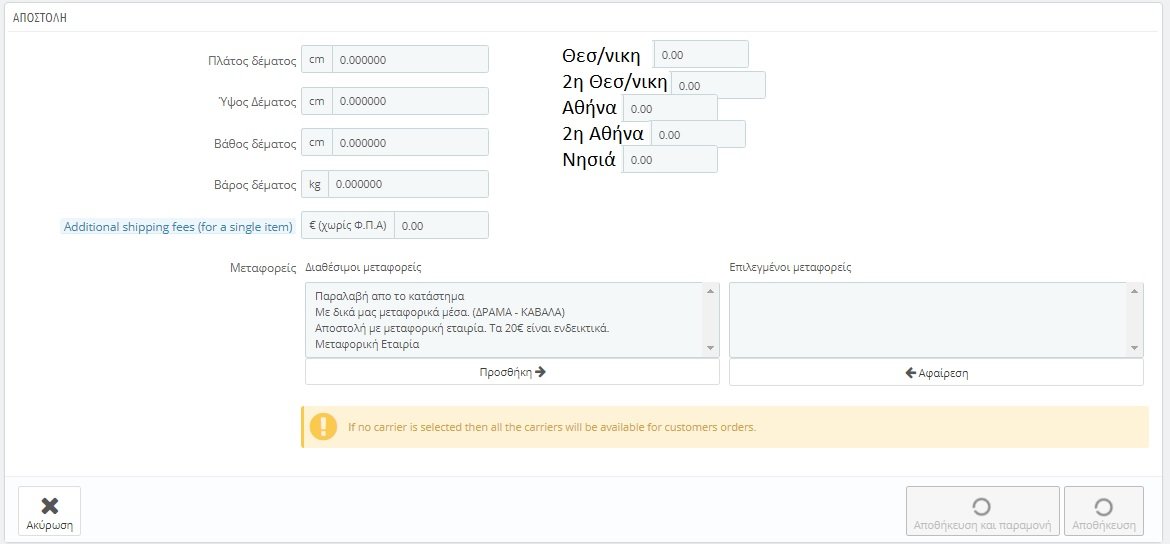Click the Προσθήκη add carrier button
This screenshot has height=544, width=1170.
tap(512, 372)
